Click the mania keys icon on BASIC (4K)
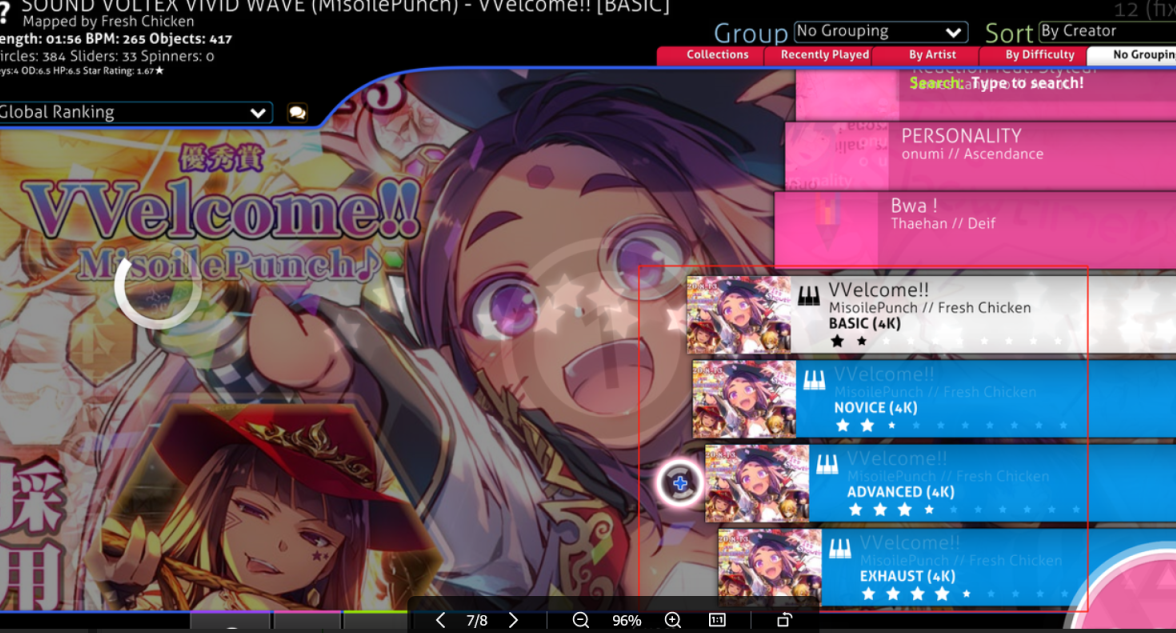The width and height of the screenshot is (1176, 633). [x=808, y=297]
